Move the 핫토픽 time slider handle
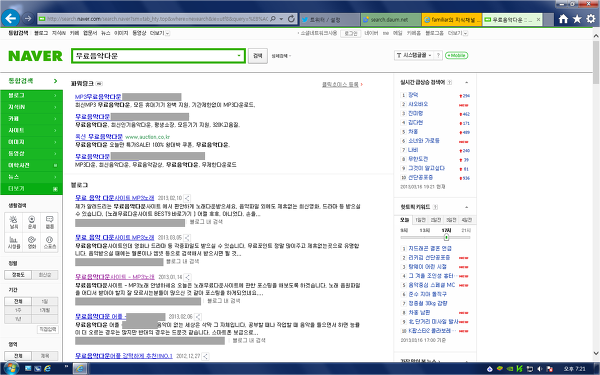Viewport: 600px width, 375px height. click(x=446, y=237)
